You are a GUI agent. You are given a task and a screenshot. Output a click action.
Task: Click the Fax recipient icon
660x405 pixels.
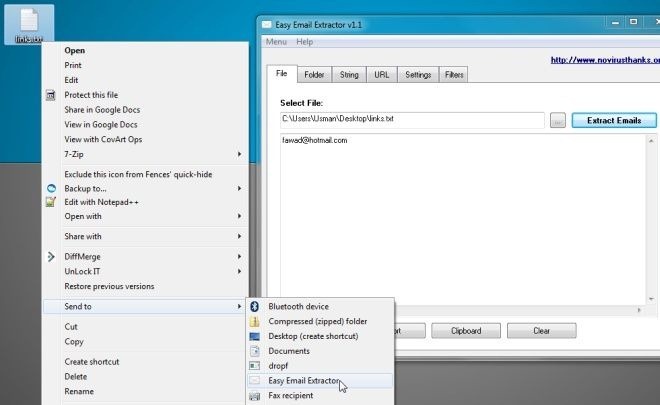[254, 396]
